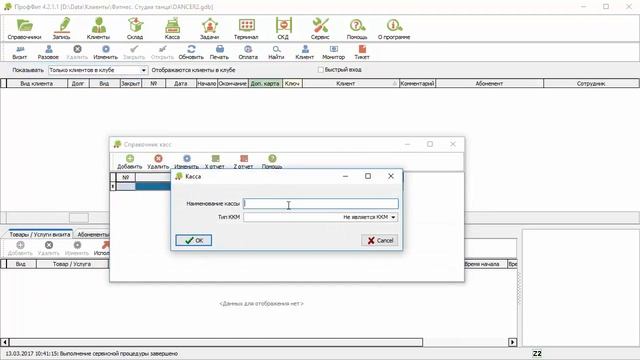The image size is (640, 360).
Task: Open the Показывать filter dropdown
Action: click(x=143, y=70)
